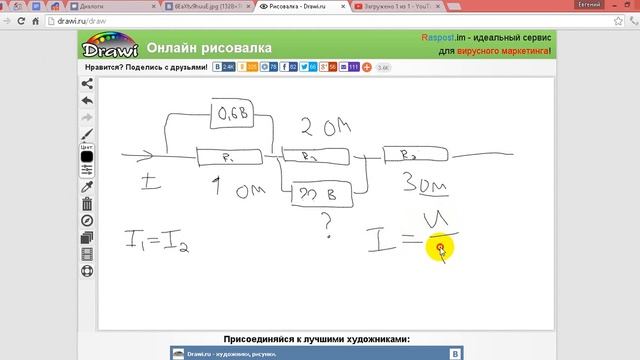640x360 pixels.
Task: Switch to the YouTube browser tab
Action: [396, 6]
